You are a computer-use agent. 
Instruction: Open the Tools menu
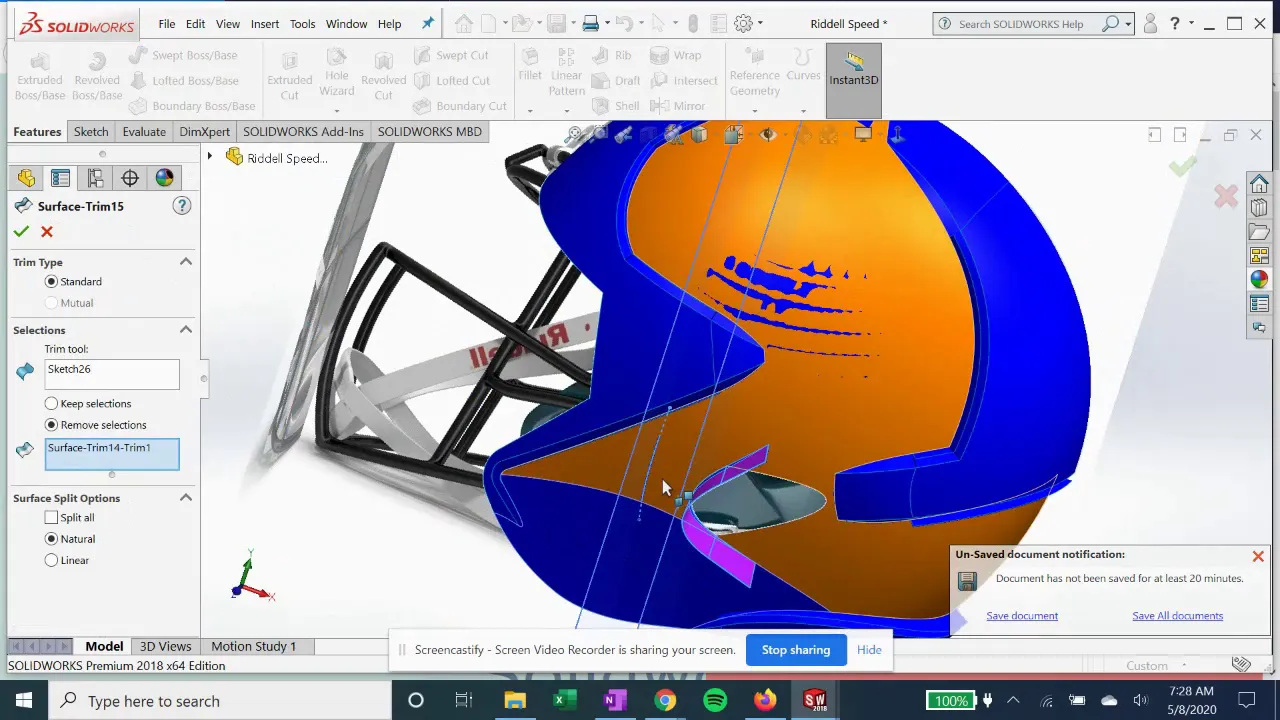(302, 24)
